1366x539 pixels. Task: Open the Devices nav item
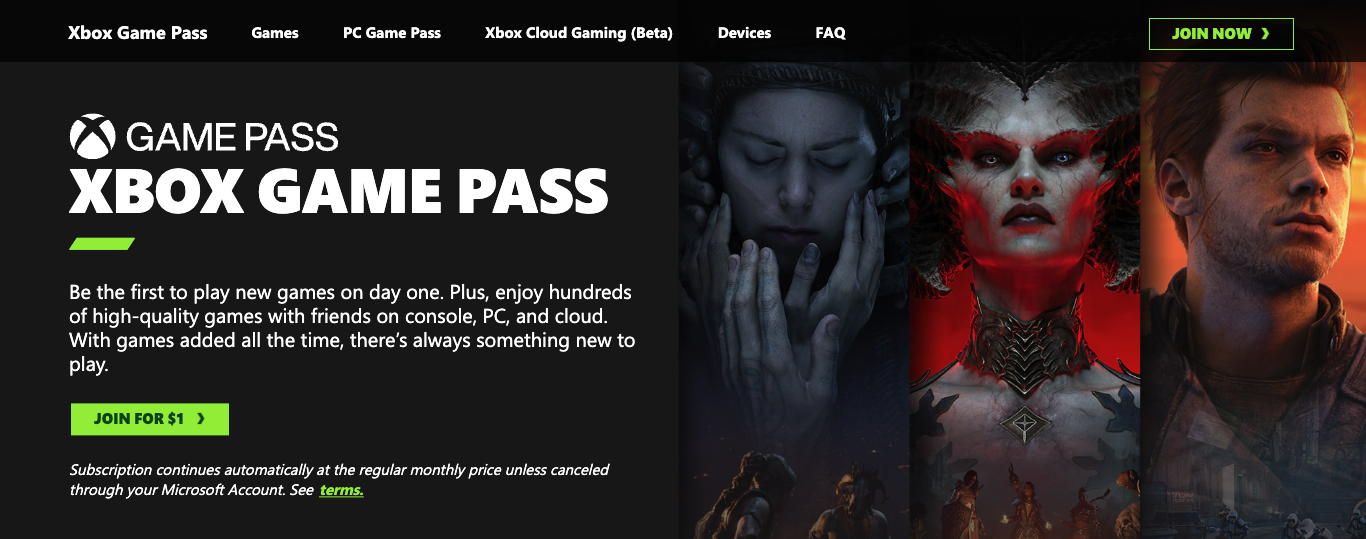click(x=744, y=33)
